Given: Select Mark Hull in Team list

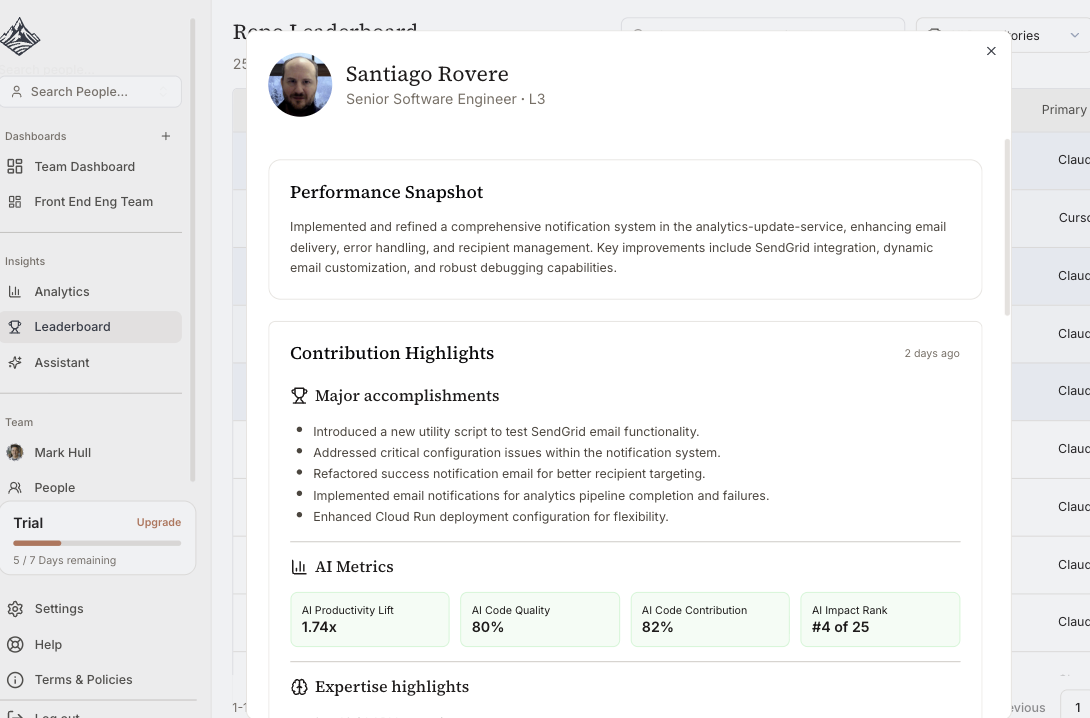Looking at the screenshot, I should (62, 453).
